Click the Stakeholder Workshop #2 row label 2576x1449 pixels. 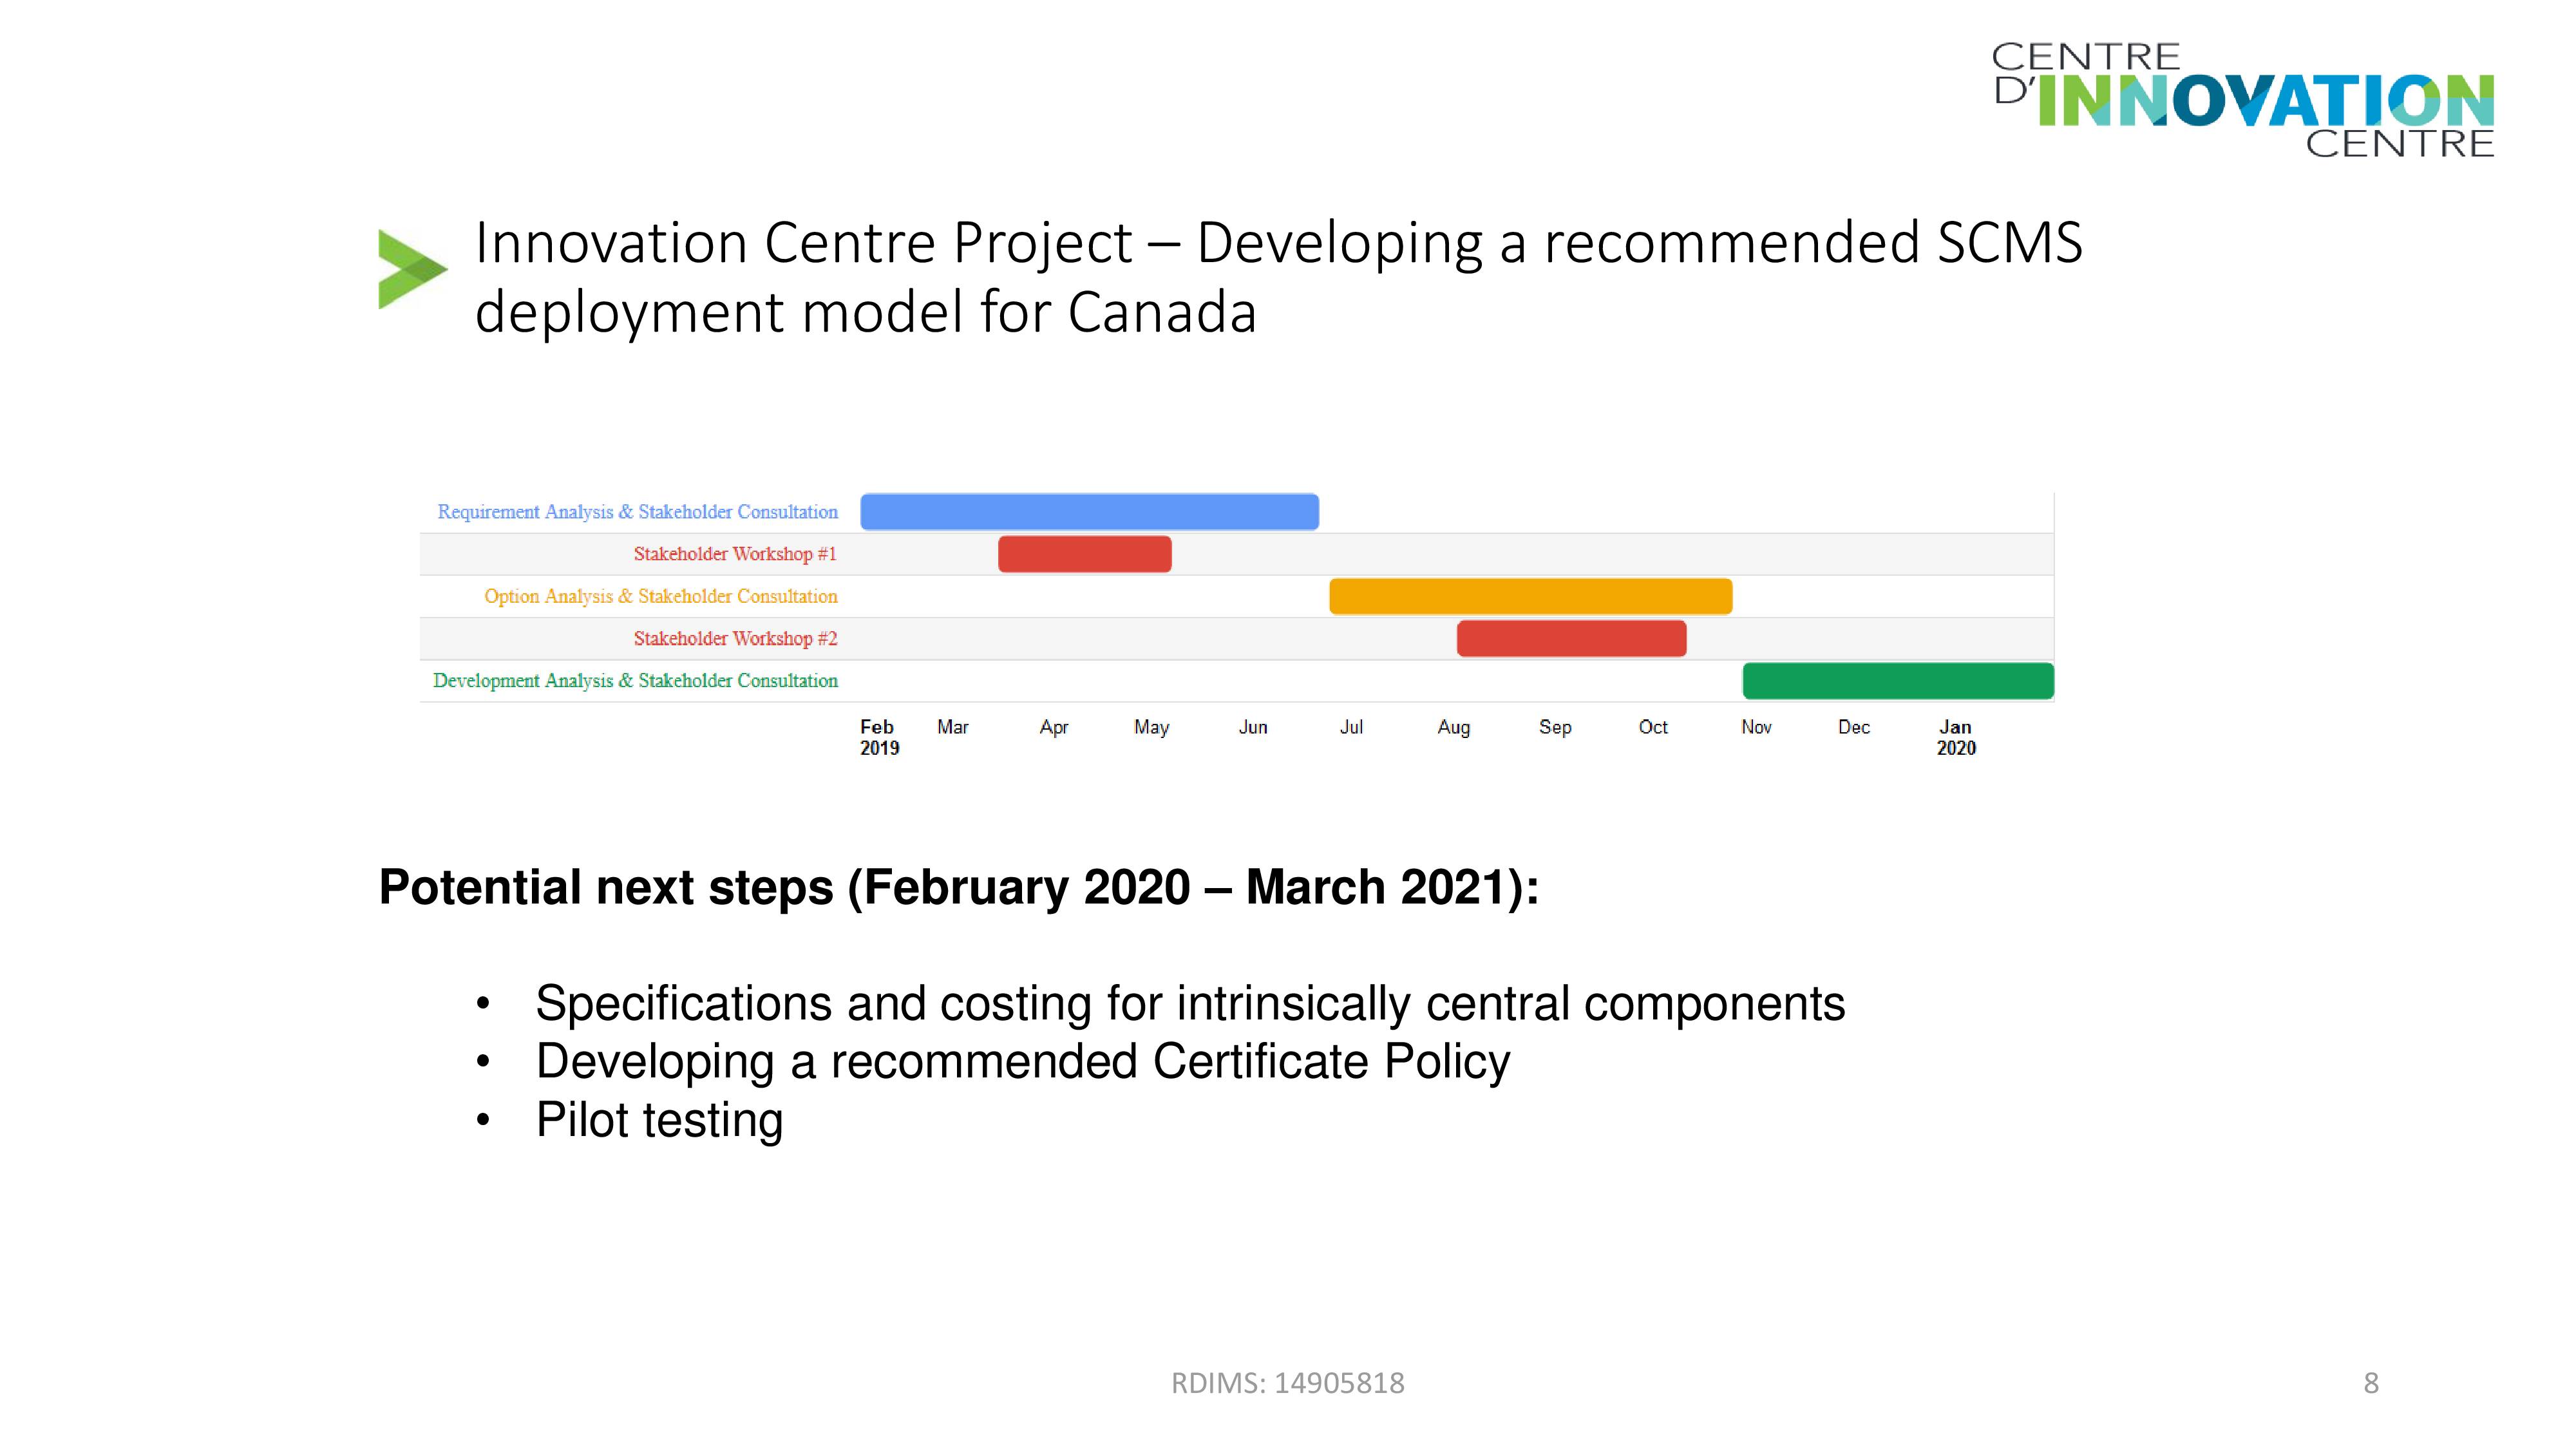pos(735,638)
